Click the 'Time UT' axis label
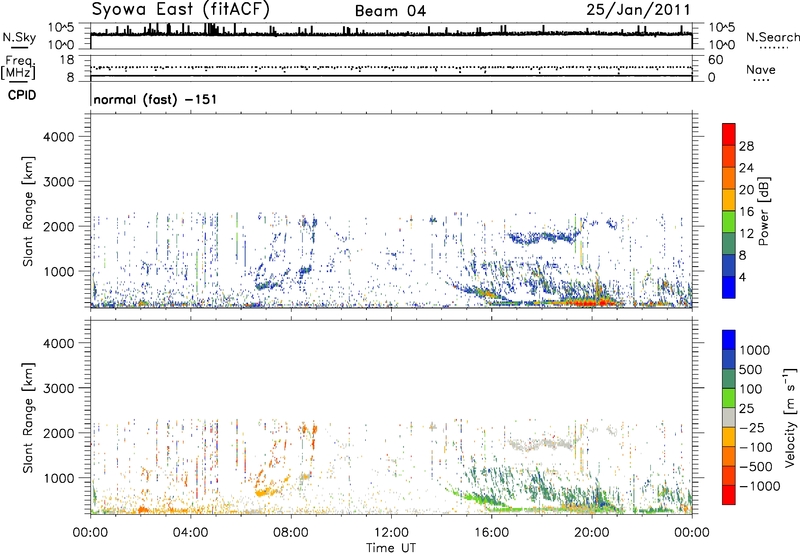 (391, 548)
